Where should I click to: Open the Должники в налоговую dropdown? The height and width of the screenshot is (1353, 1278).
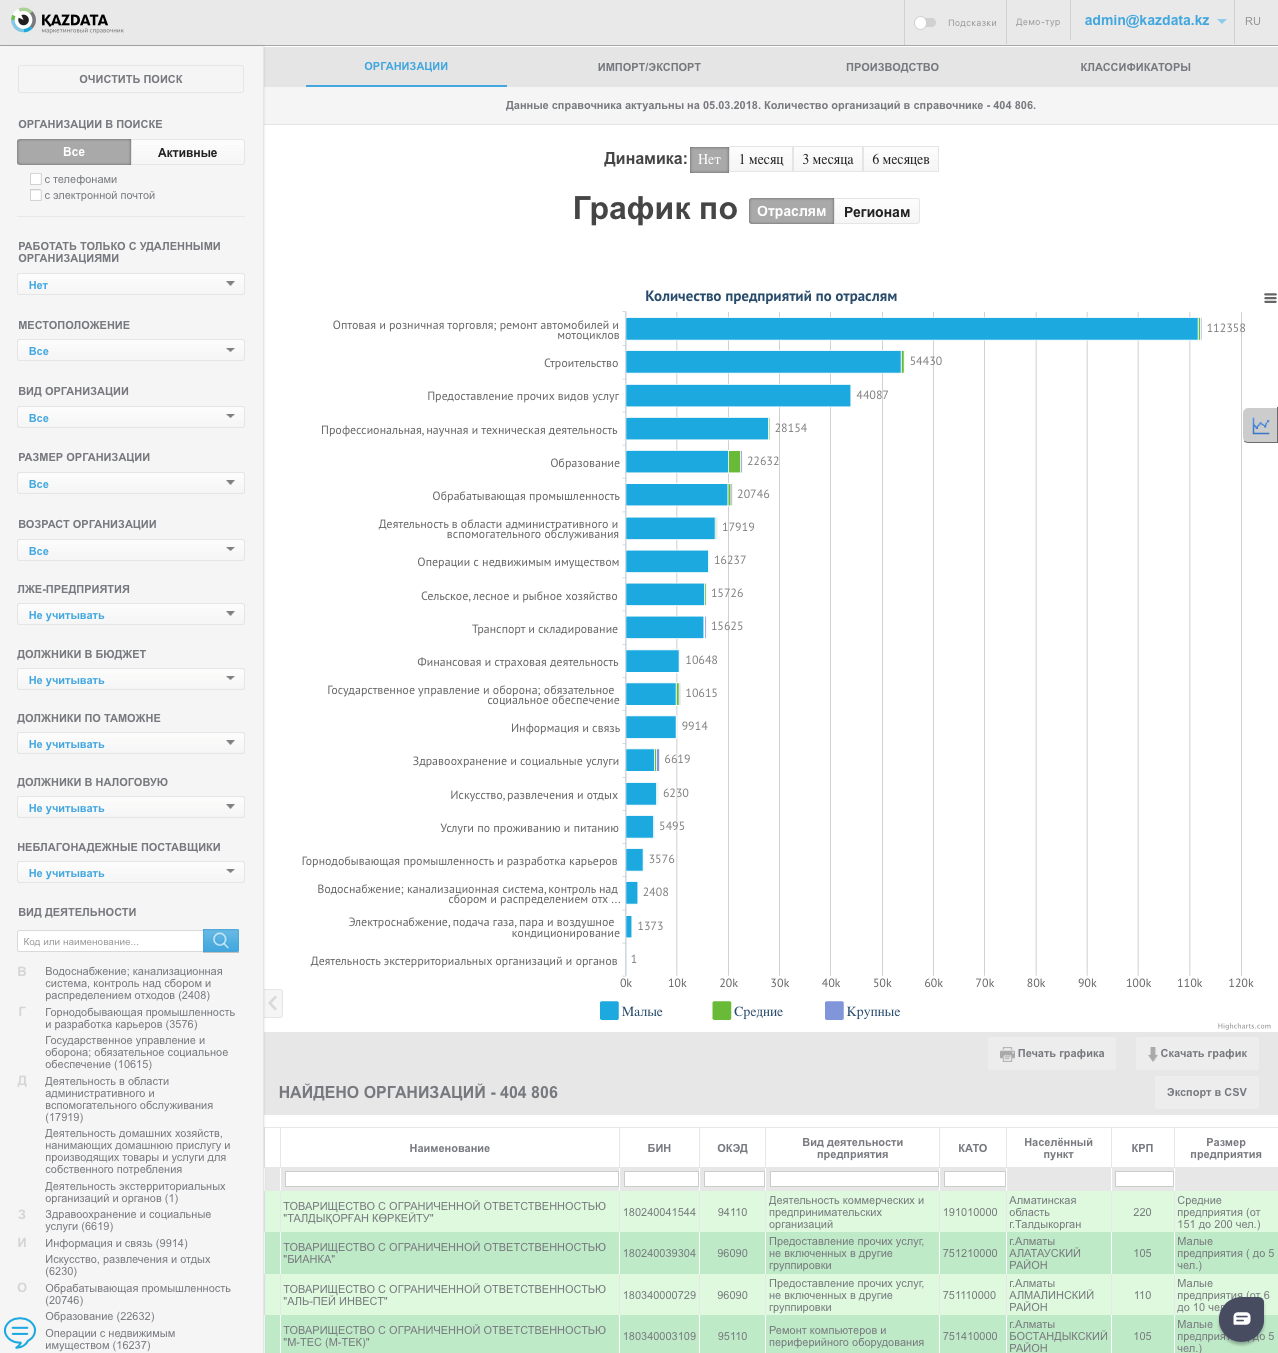click(131, 808)
